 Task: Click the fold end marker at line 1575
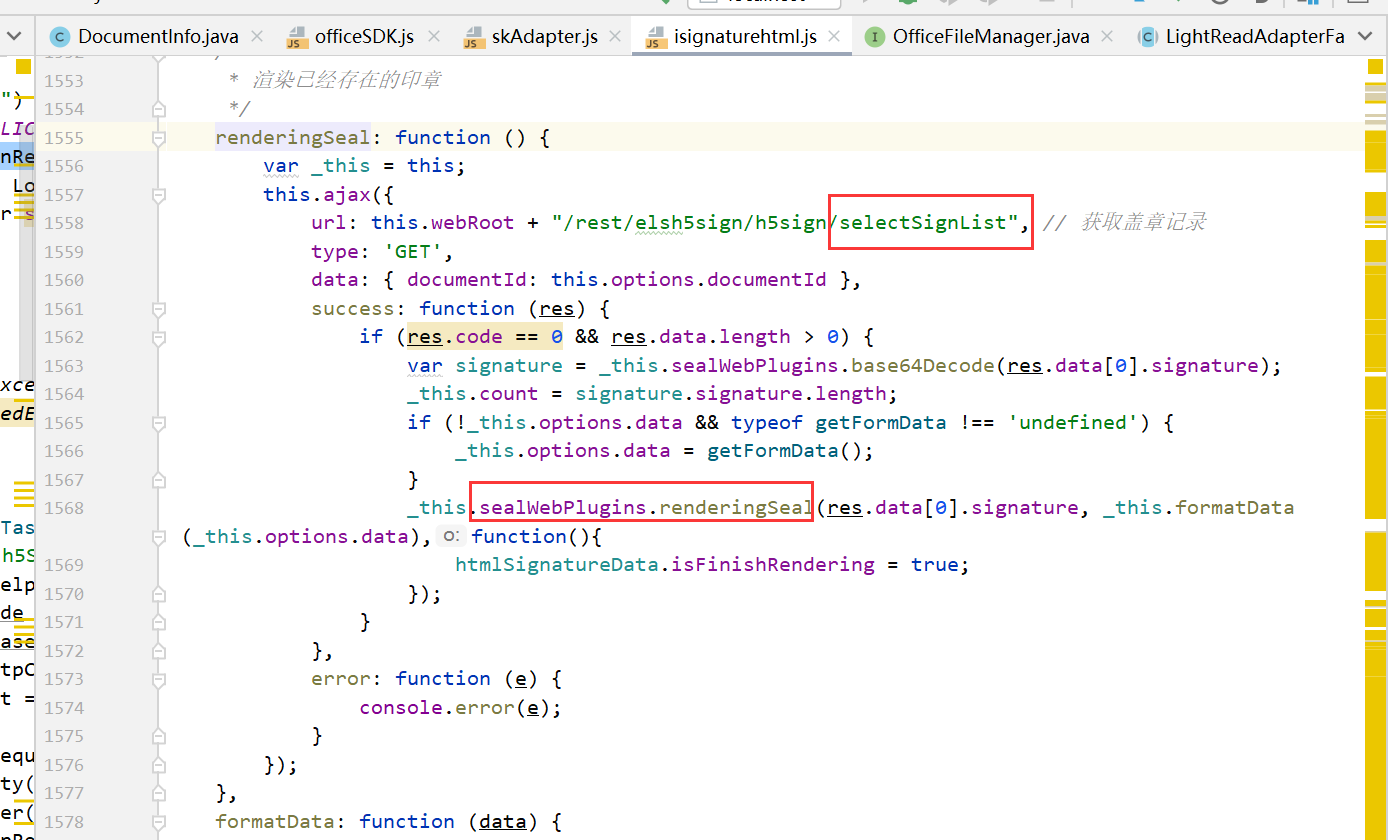coord(158,735)
